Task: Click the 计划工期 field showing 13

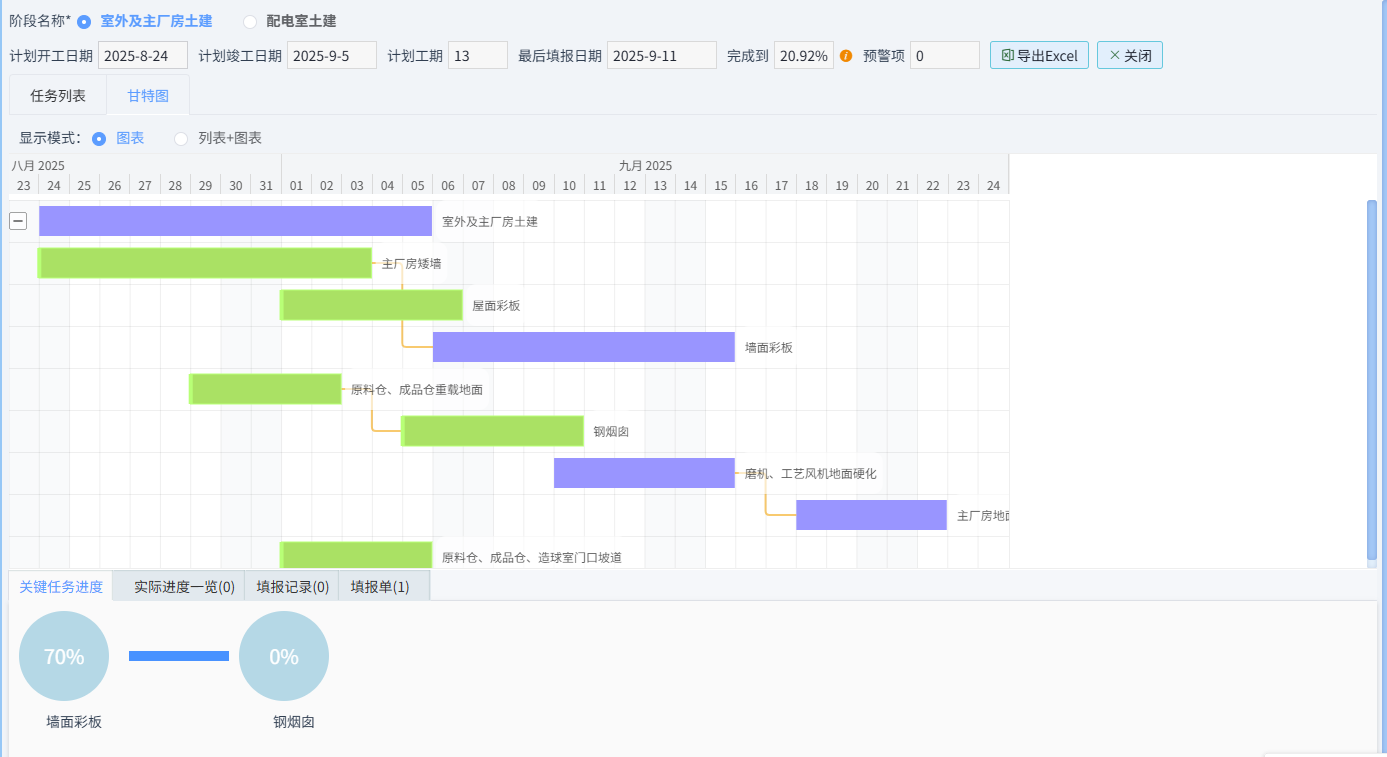Action: [478, 55]
